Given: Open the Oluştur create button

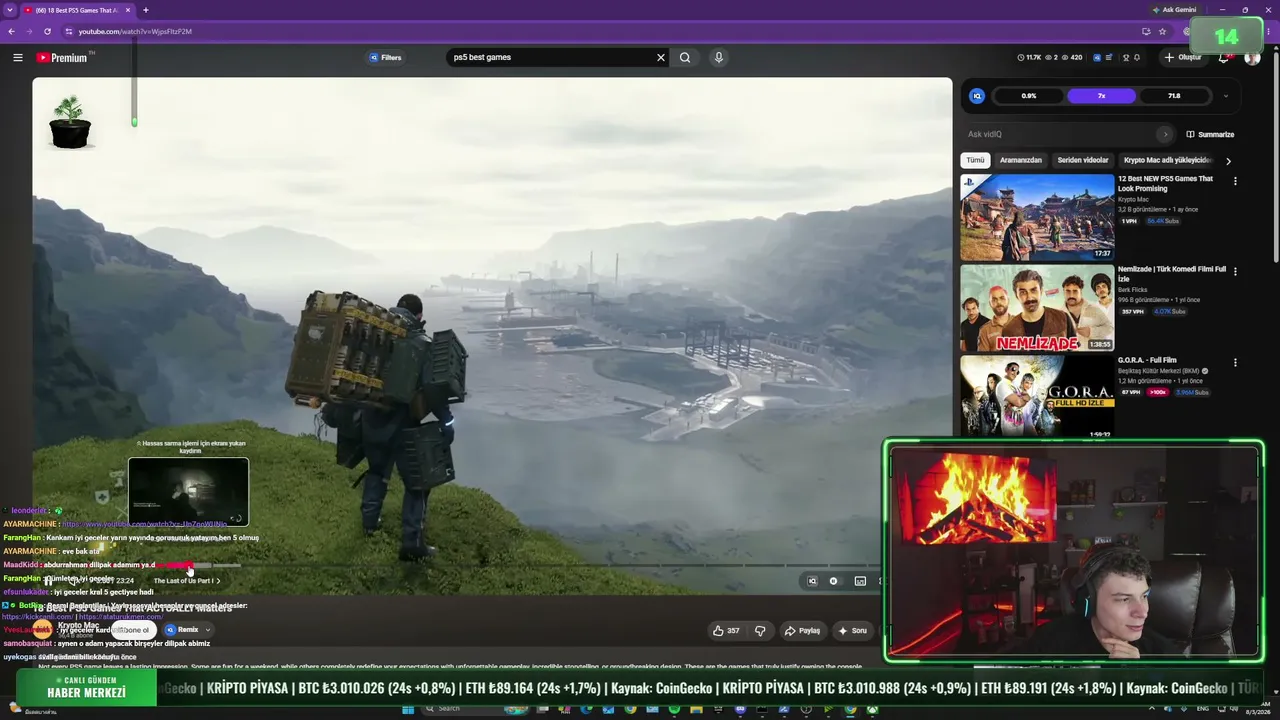Looking at the screenshot, I should 1182,57.
